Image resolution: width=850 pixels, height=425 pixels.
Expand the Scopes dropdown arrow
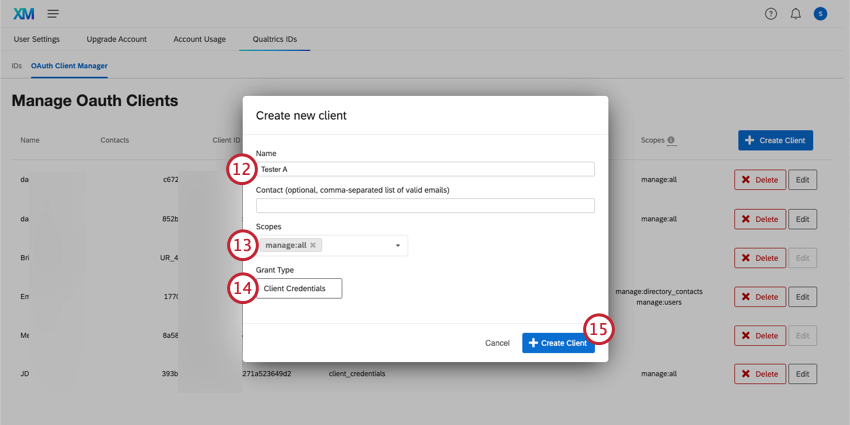coord(397,245)
